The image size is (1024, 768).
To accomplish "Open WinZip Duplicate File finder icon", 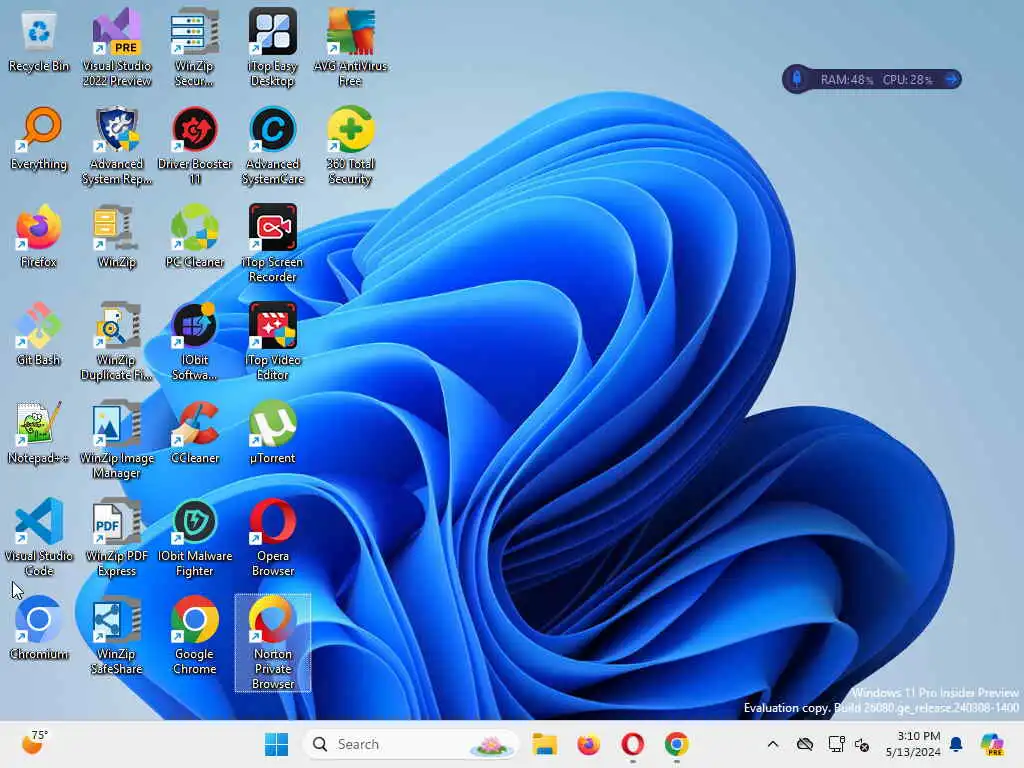I will (x=117, y=342).
